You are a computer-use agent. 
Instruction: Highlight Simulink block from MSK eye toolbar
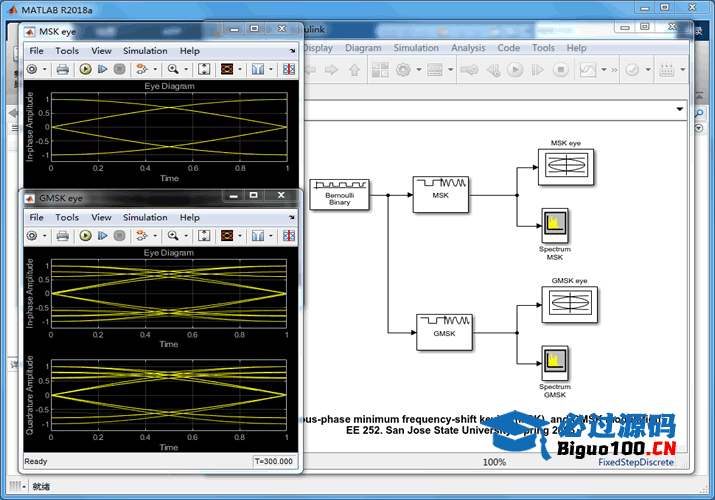pyautogui.click(x=142, y=69)
